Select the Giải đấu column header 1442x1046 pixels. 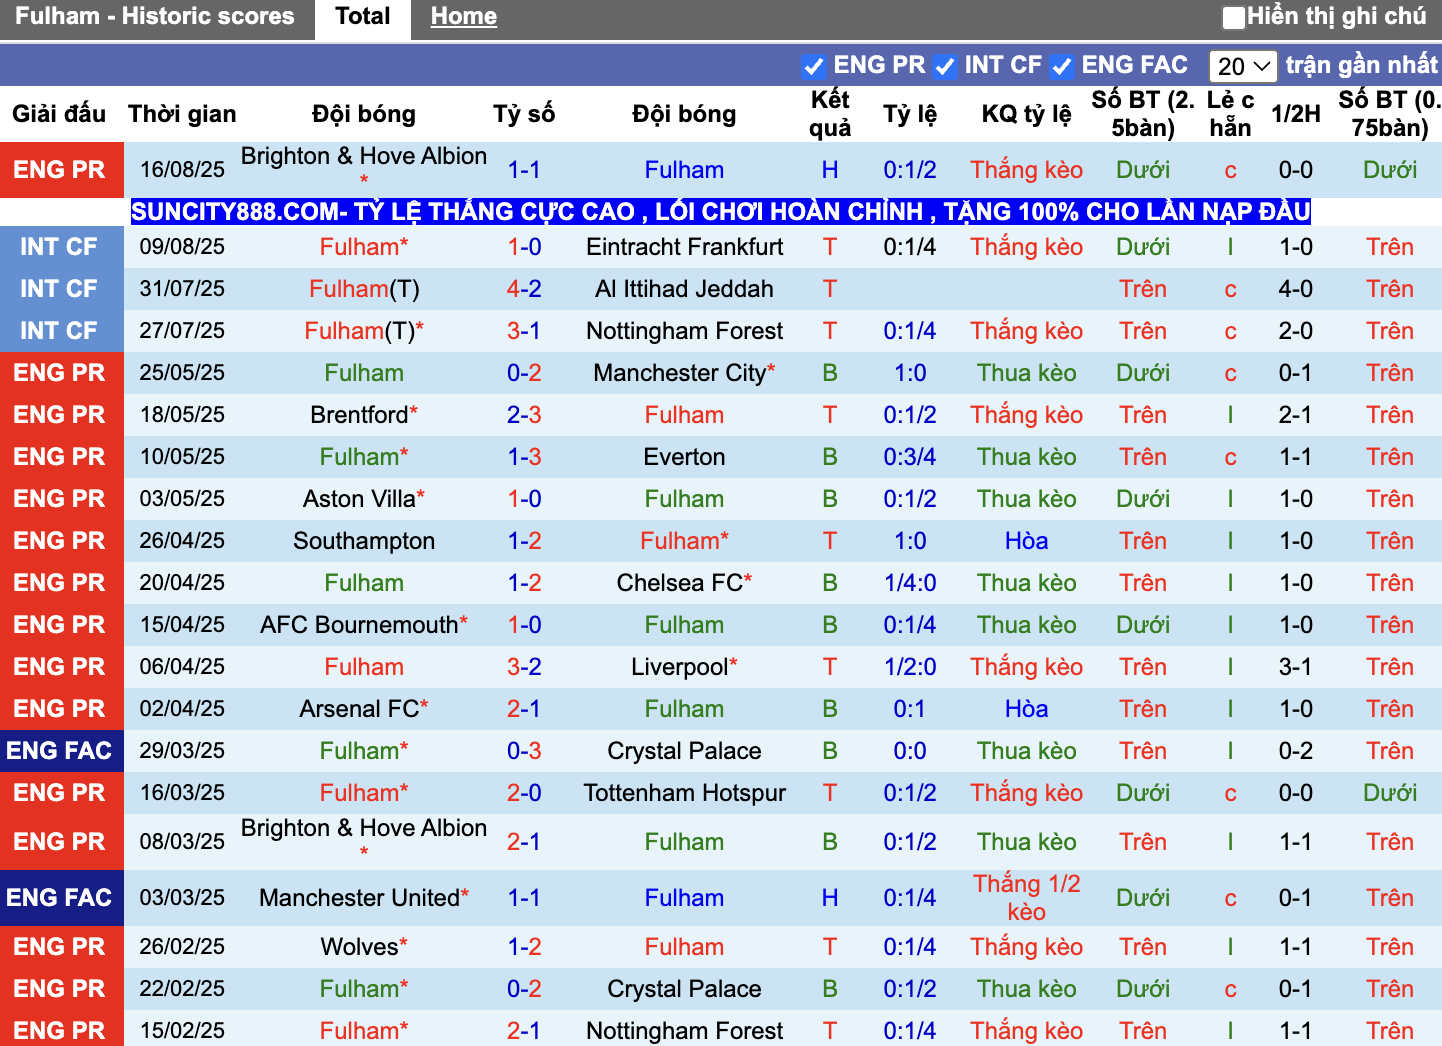click(59, 114)
